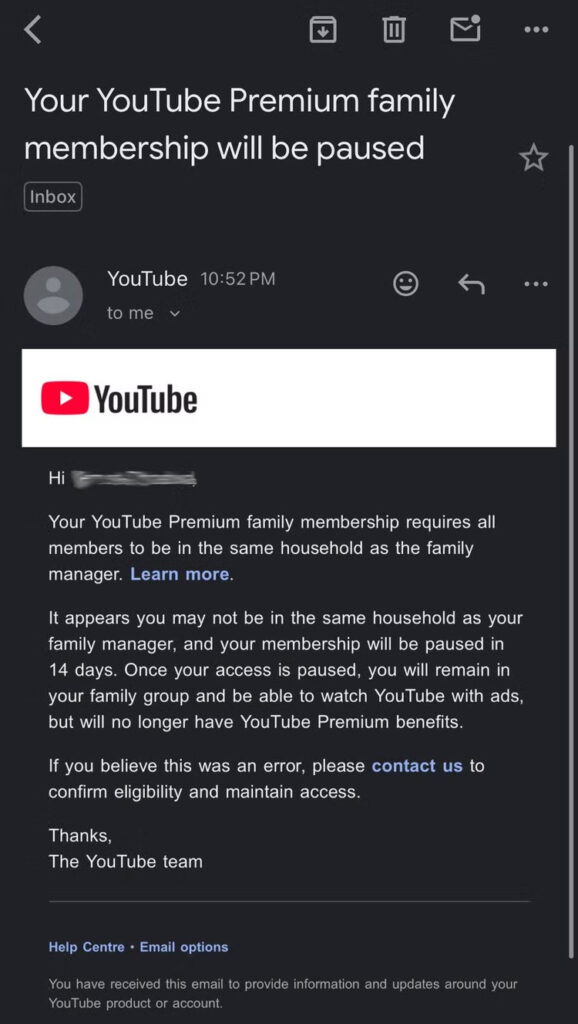Tap the Inbox label chip
The image size is (578, 1024).
[x=52, y=196]
